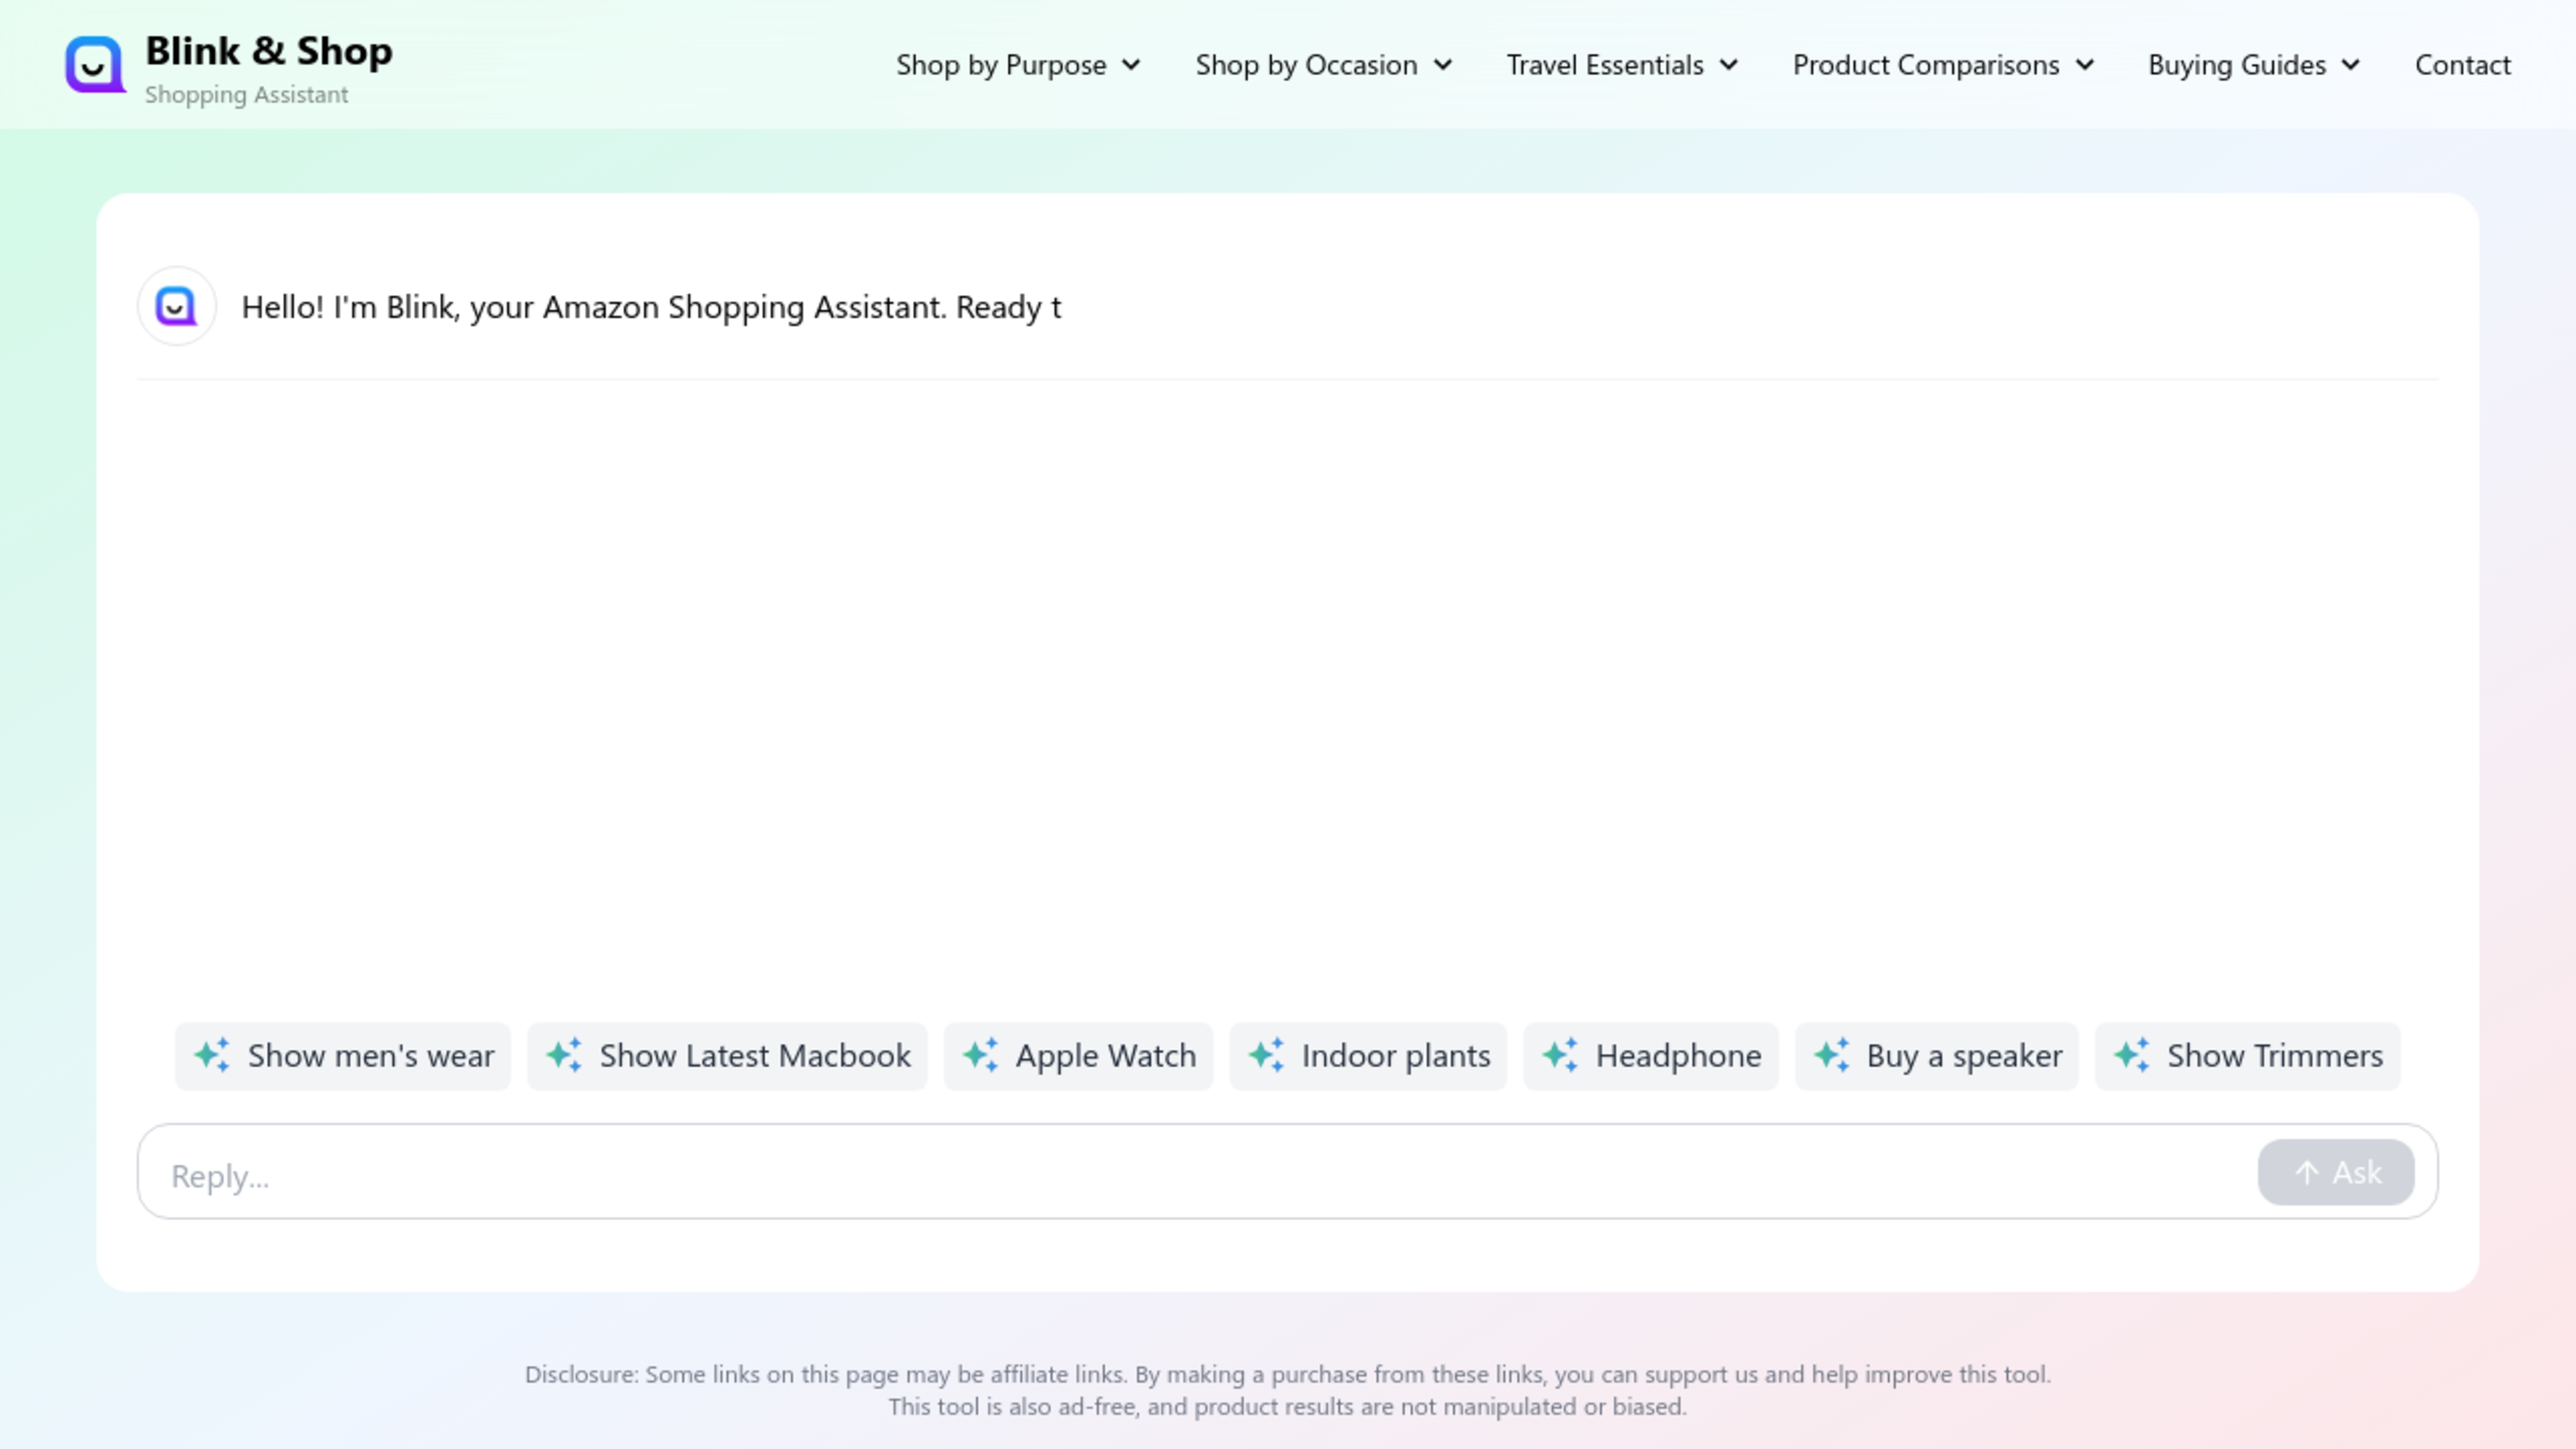Click sparkle icon on Show men's wear chip

(x=212, y=1055)
